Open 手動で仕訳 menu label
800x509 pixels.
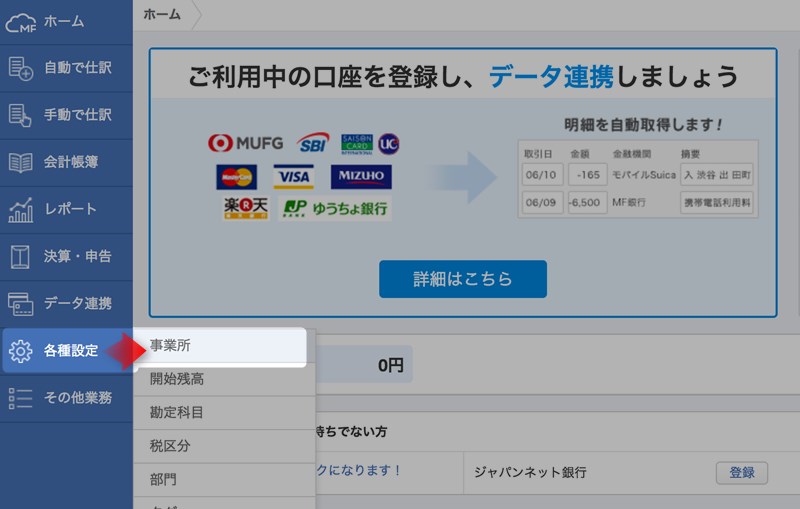(x=78, y=115)
